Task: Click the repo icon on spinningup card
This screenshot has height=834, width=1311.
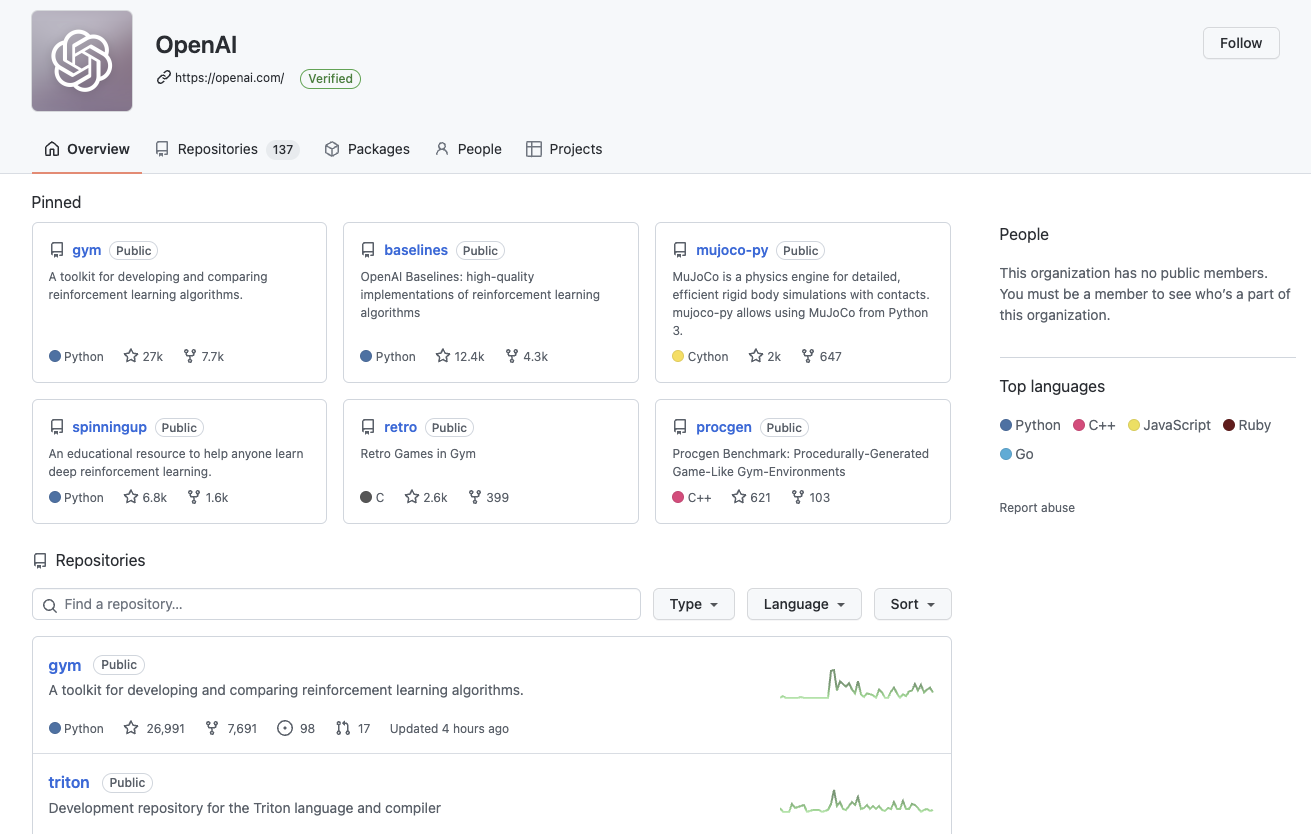Action: (57, 427)
